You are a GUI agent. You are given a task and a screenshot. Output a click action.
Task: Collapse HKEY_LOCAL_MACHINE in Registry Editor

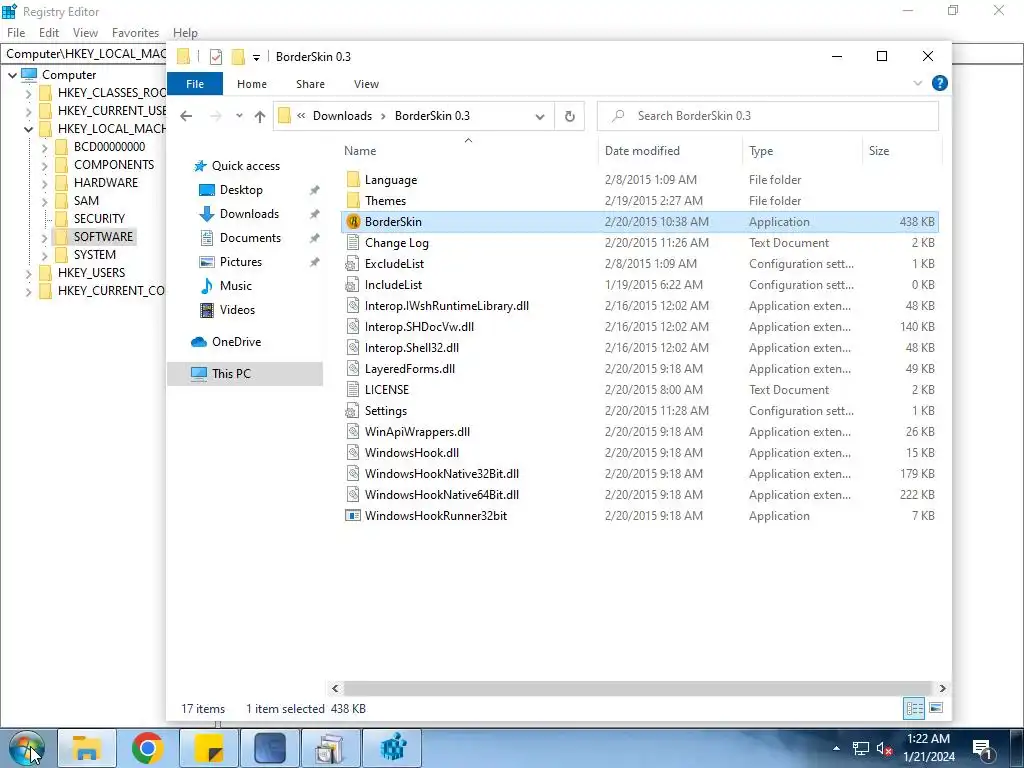(28, 129)
